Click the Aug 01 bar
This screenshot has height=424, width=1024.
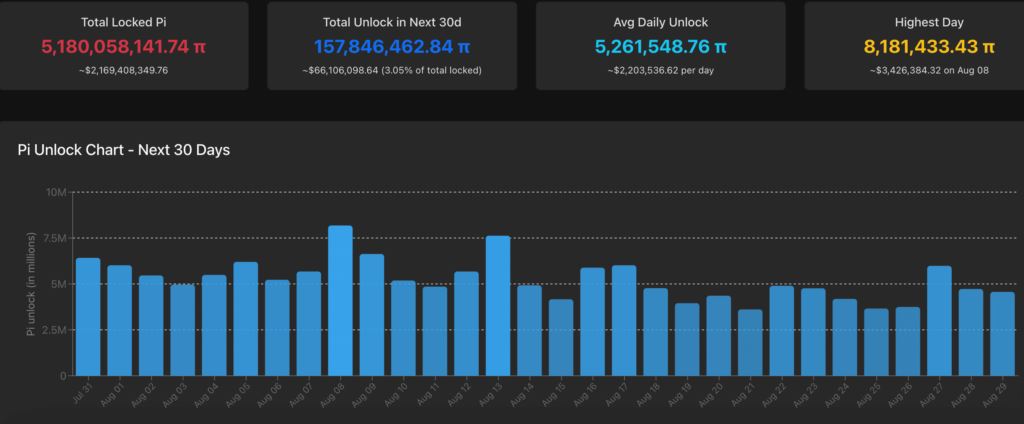coord(120,320)
